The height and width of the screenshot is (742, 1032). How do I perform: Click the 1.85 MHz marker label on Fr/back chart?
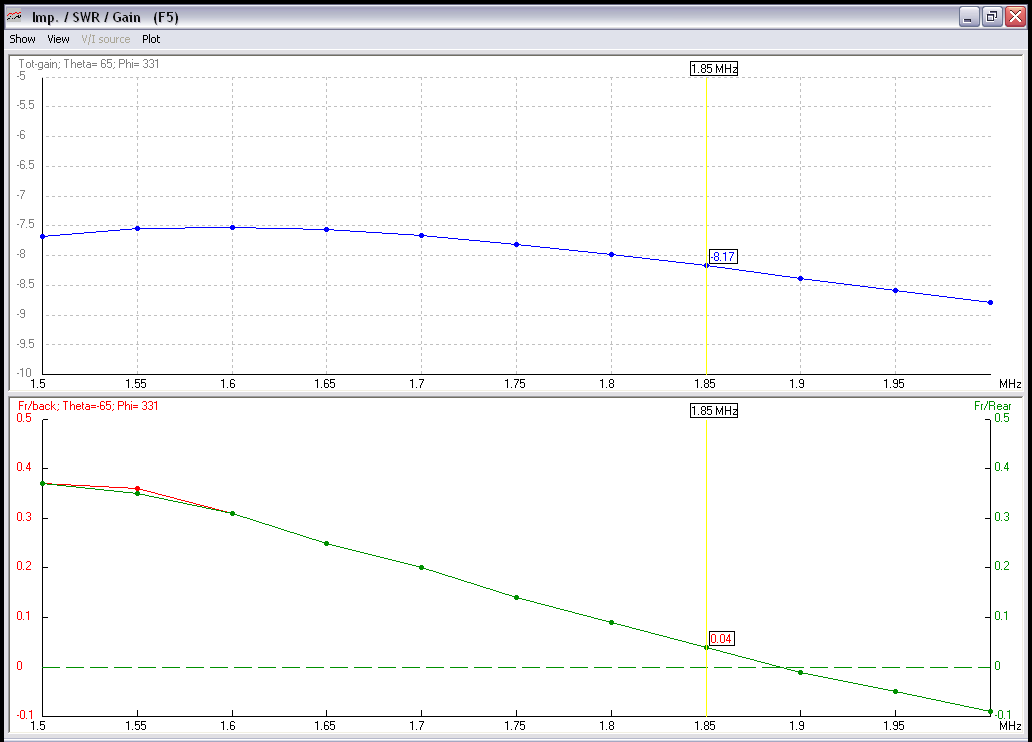coord(714,411)
